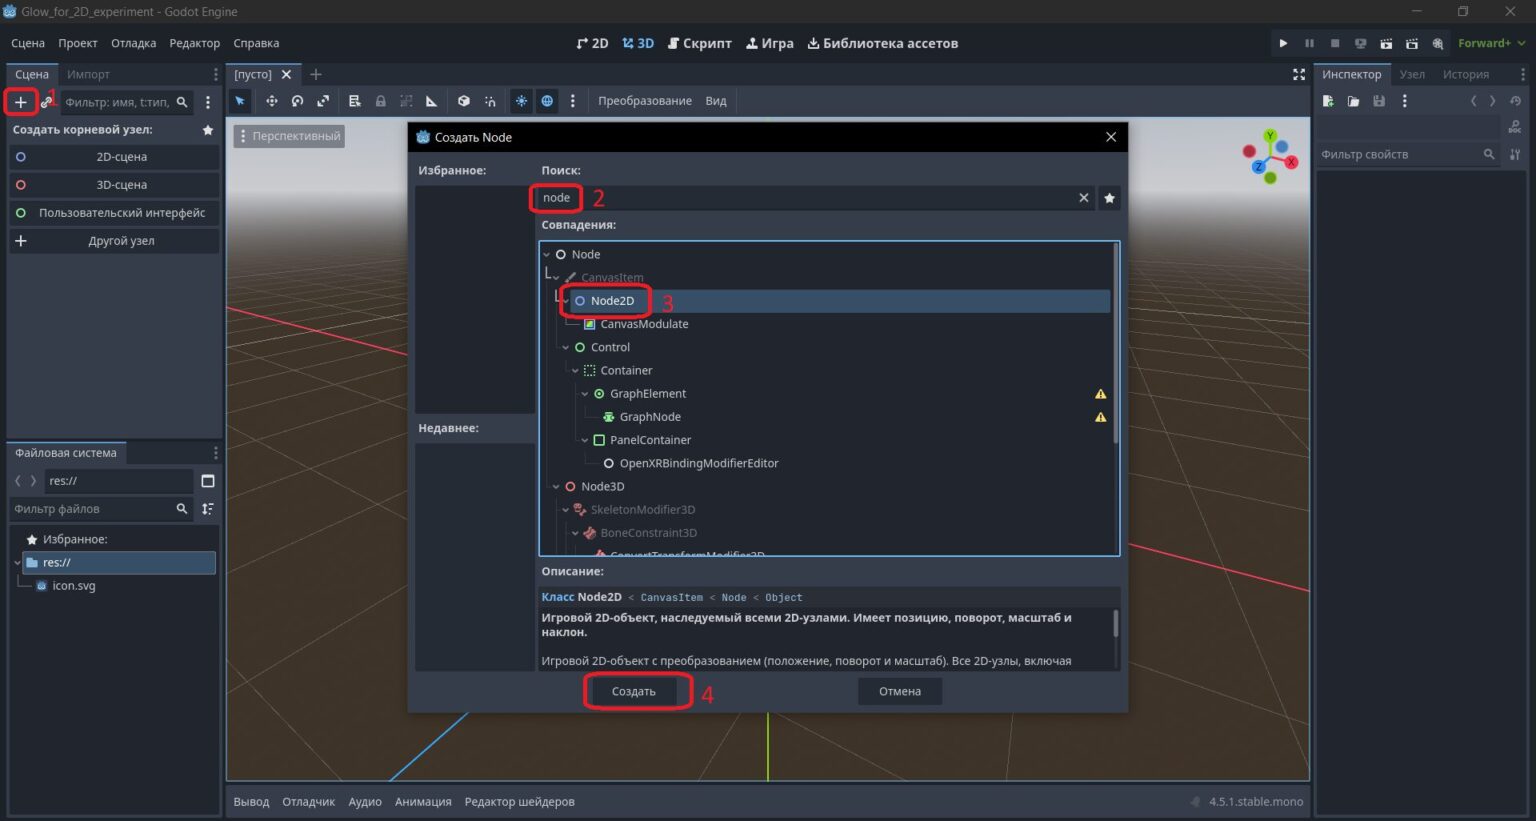The width and height of the screenshot is (1536, 821).
Task: Toggle the environment preview globe icon
Action: coord(547,101)
